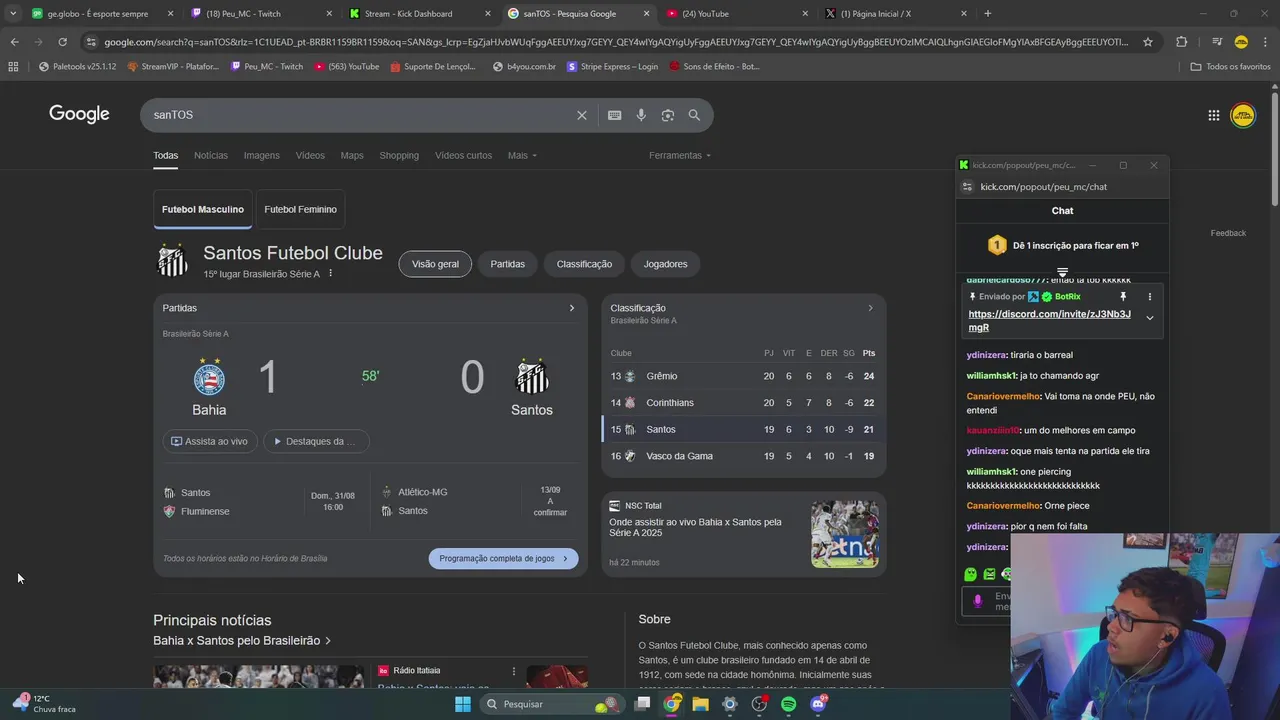Open site info icon in Kick popout

(967, 187)
